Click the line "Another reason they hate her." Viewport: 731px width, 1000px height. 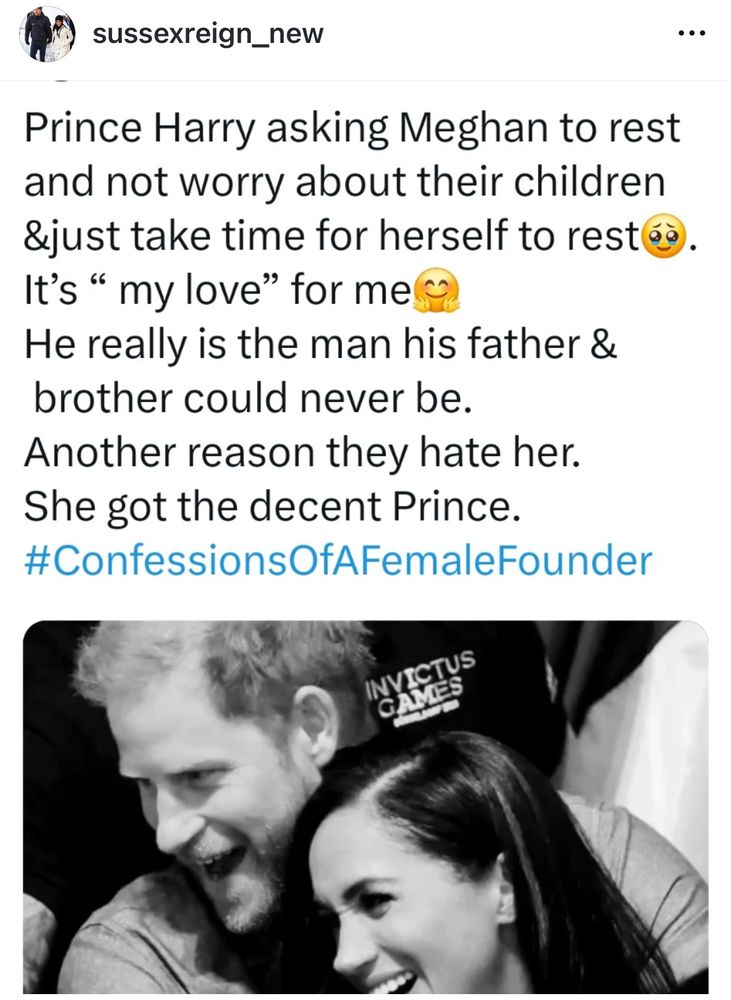coord(301,453)
